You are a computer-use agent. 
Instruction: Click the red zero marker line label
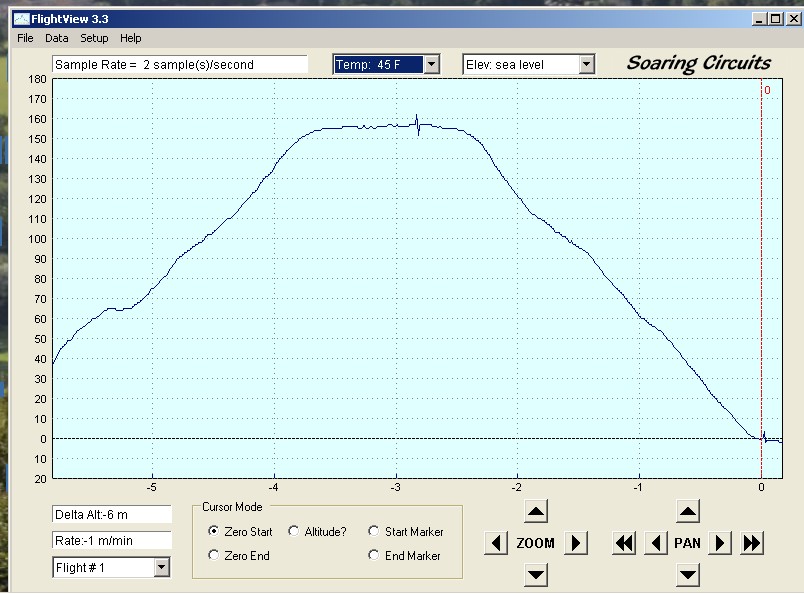pyautogui.click(x=767, y=90)
